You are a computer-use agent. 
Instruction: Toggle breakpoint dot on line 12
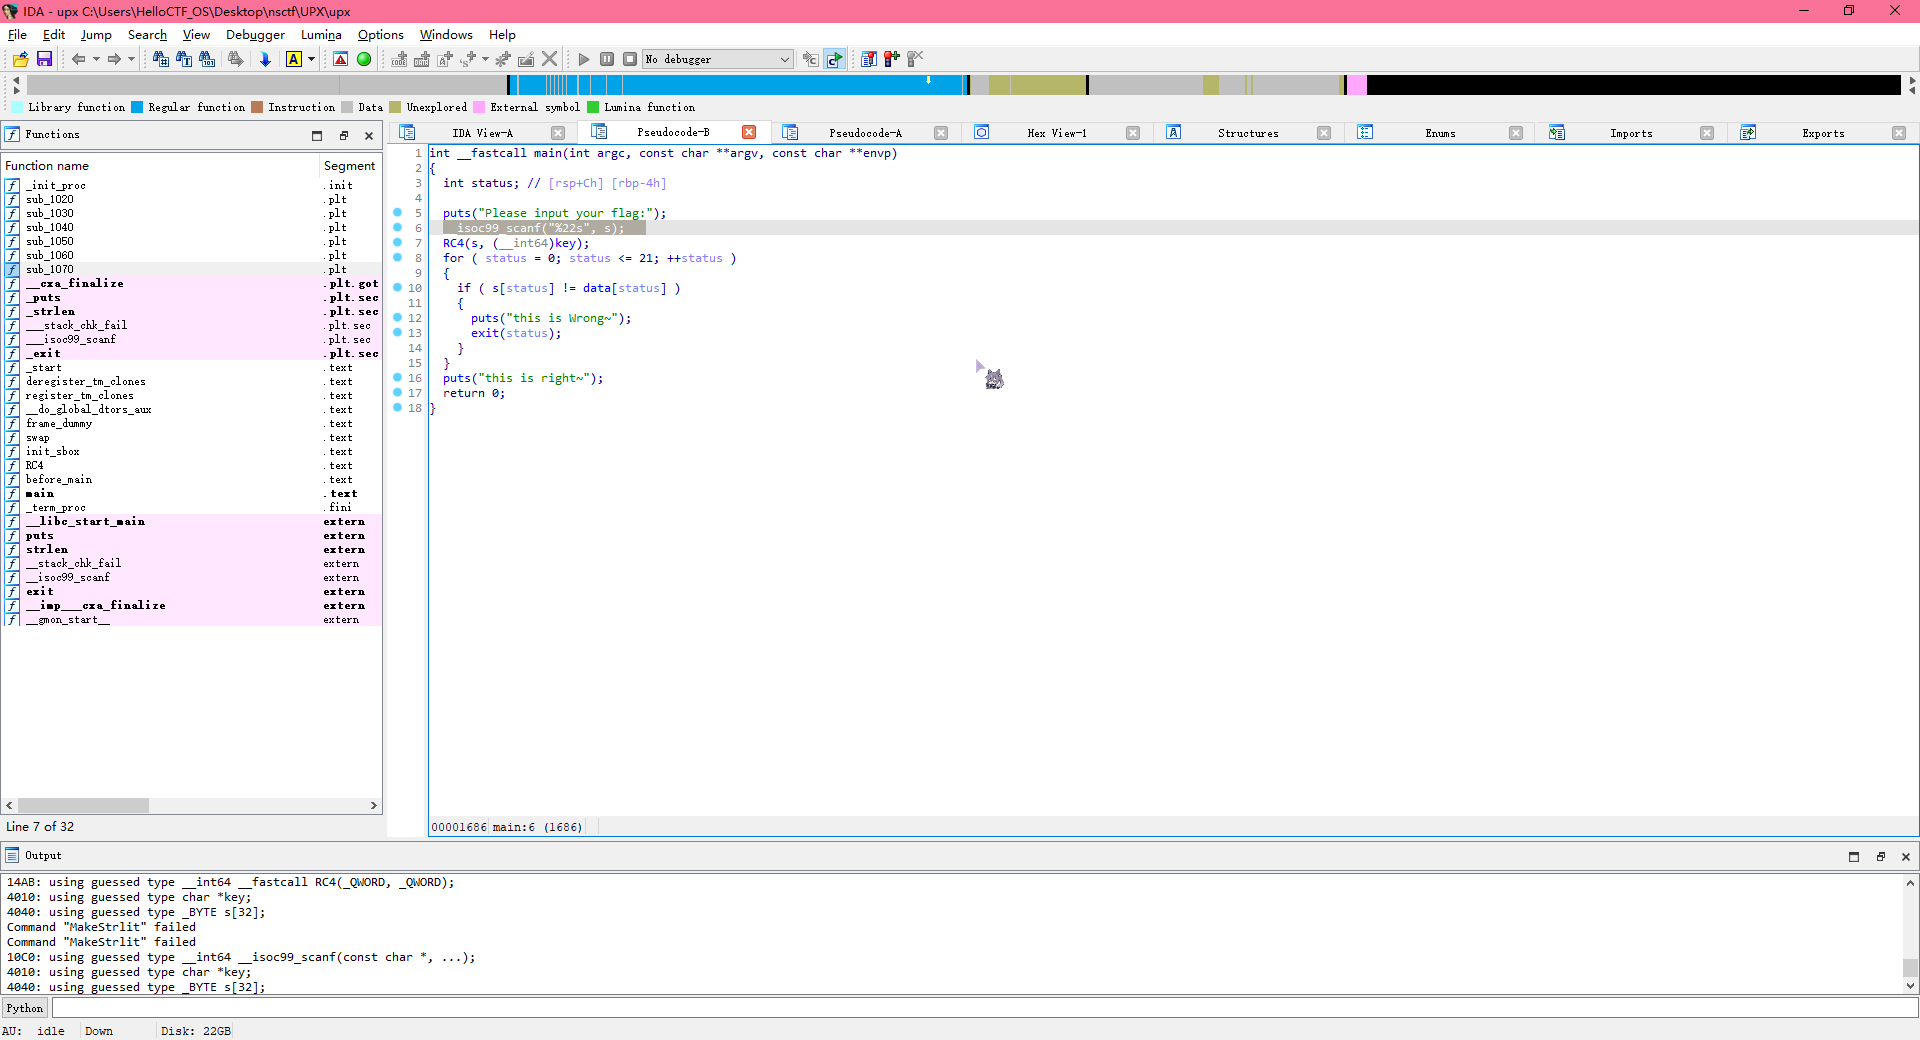(x=398, y=318)
